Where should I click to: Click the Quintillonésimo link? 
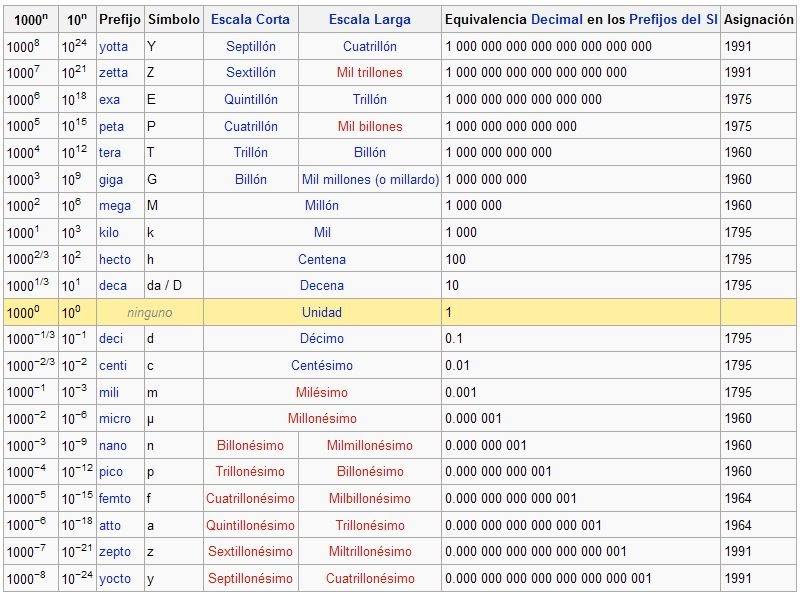250,526
